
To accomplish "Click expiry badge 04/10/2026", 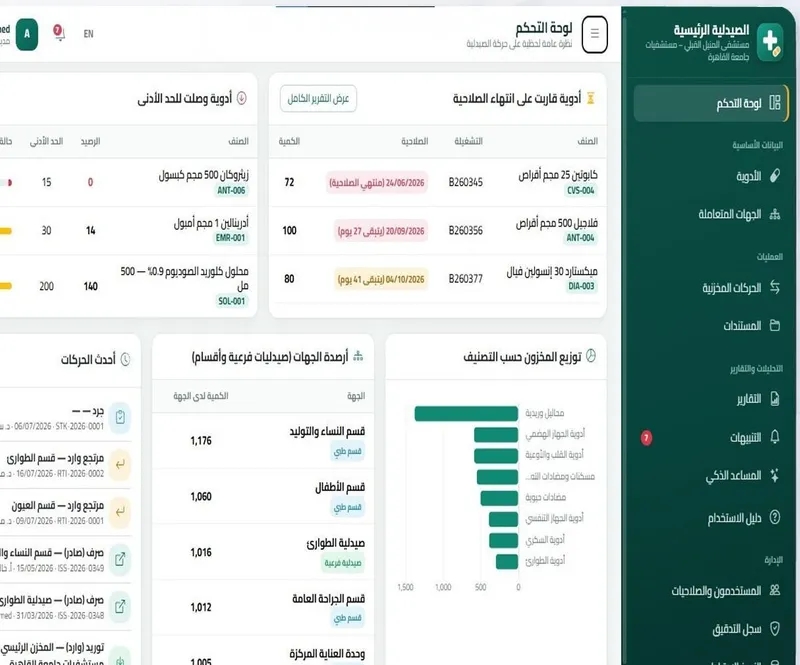I will coord(381,279).
